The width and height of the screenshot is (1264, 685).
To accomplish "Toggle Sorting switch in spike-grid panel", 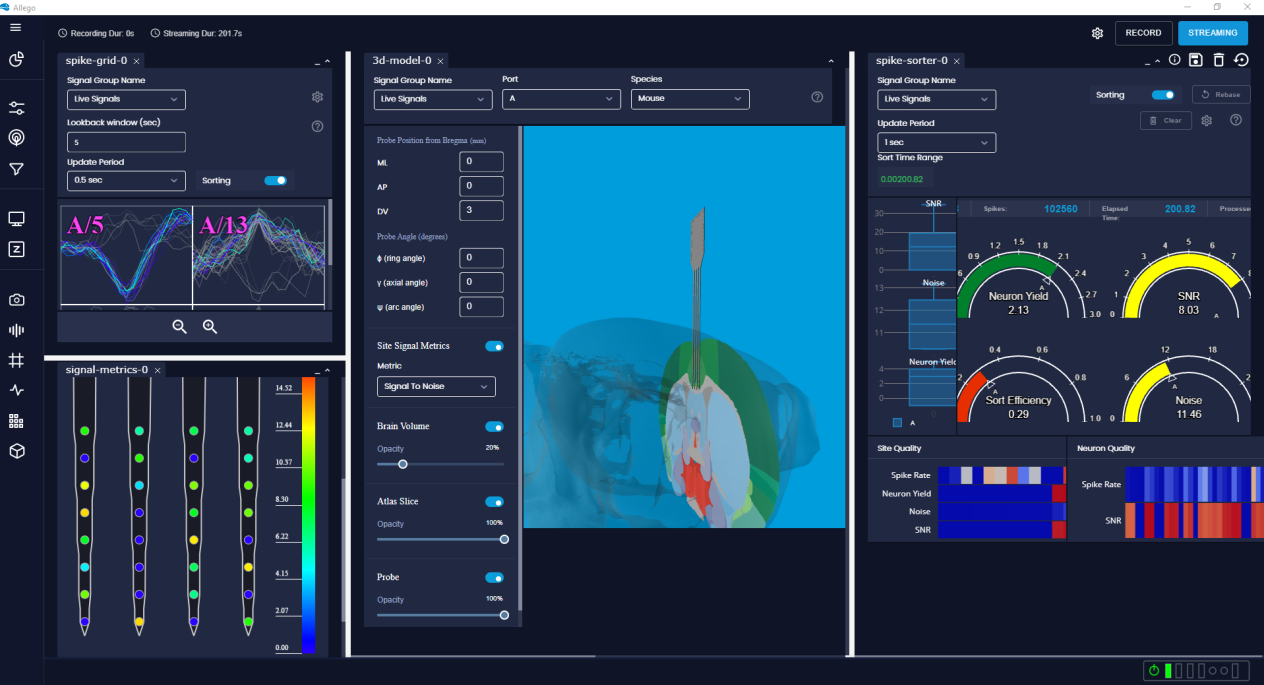I will tap(275, 181).
